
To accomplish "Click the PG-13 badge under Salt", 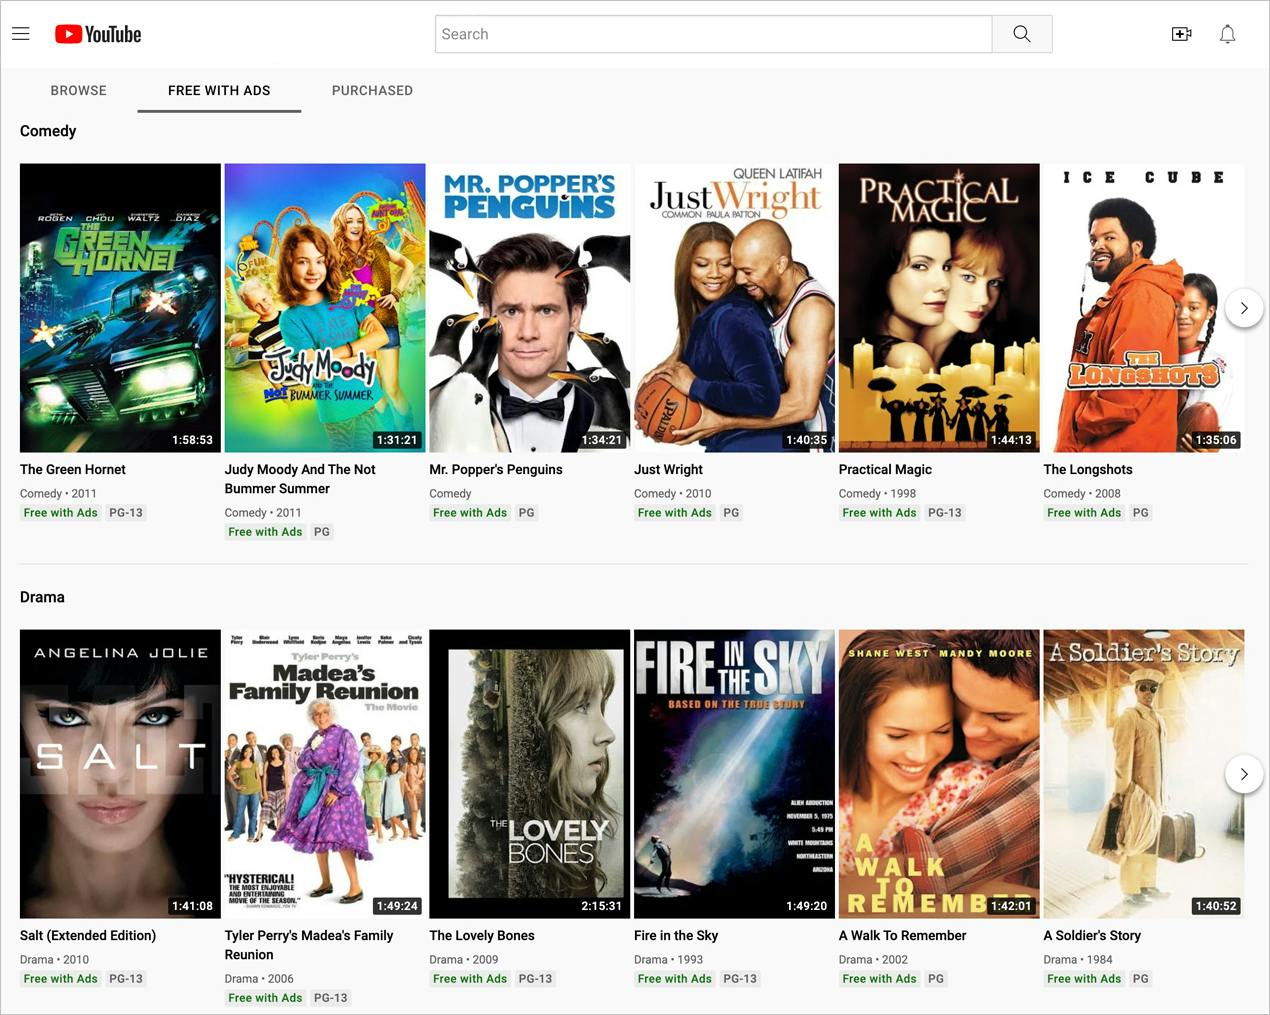I will tap(125, 978).
